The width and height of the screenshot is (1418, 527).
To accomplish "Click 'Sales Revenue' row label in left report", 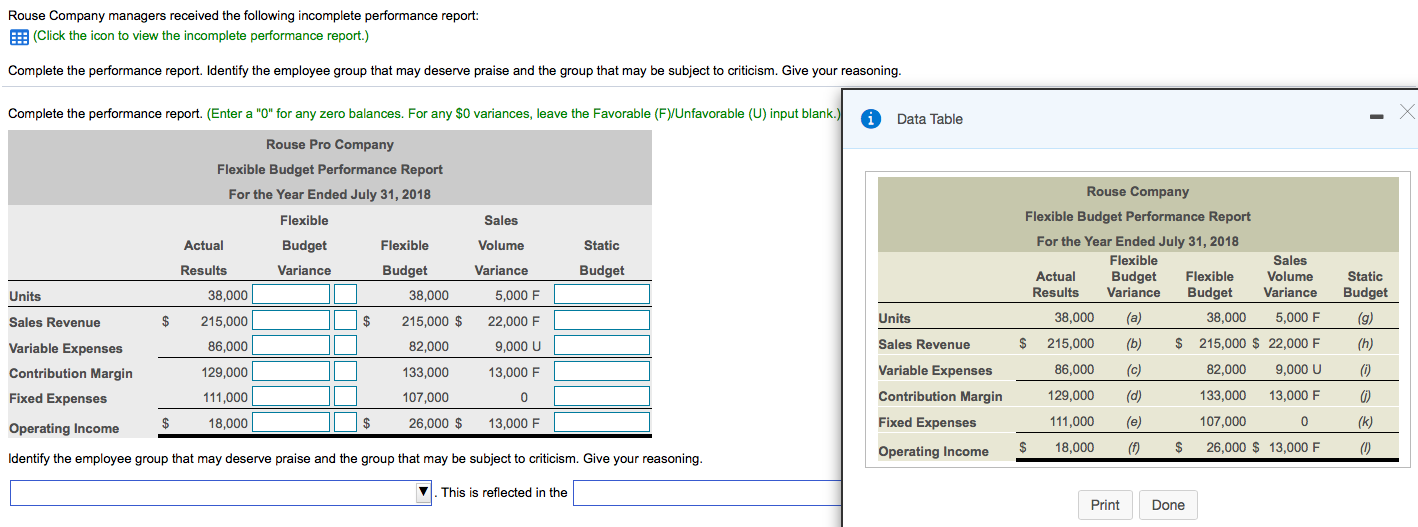I will [55, 322].
